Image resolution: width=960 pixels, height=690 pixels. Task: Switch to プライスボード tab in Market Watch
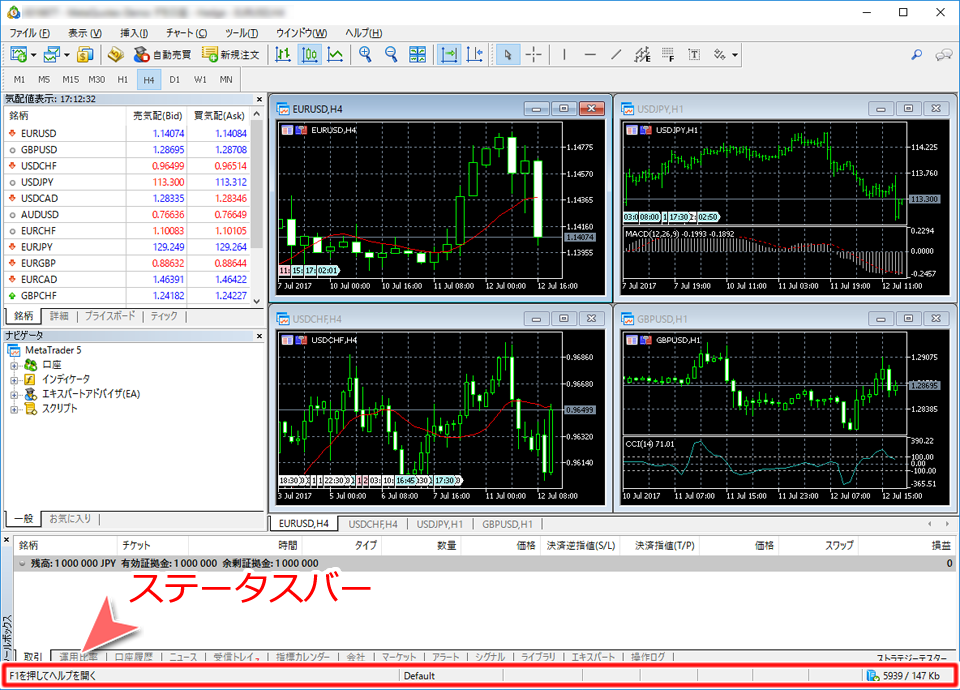[110, 316]
